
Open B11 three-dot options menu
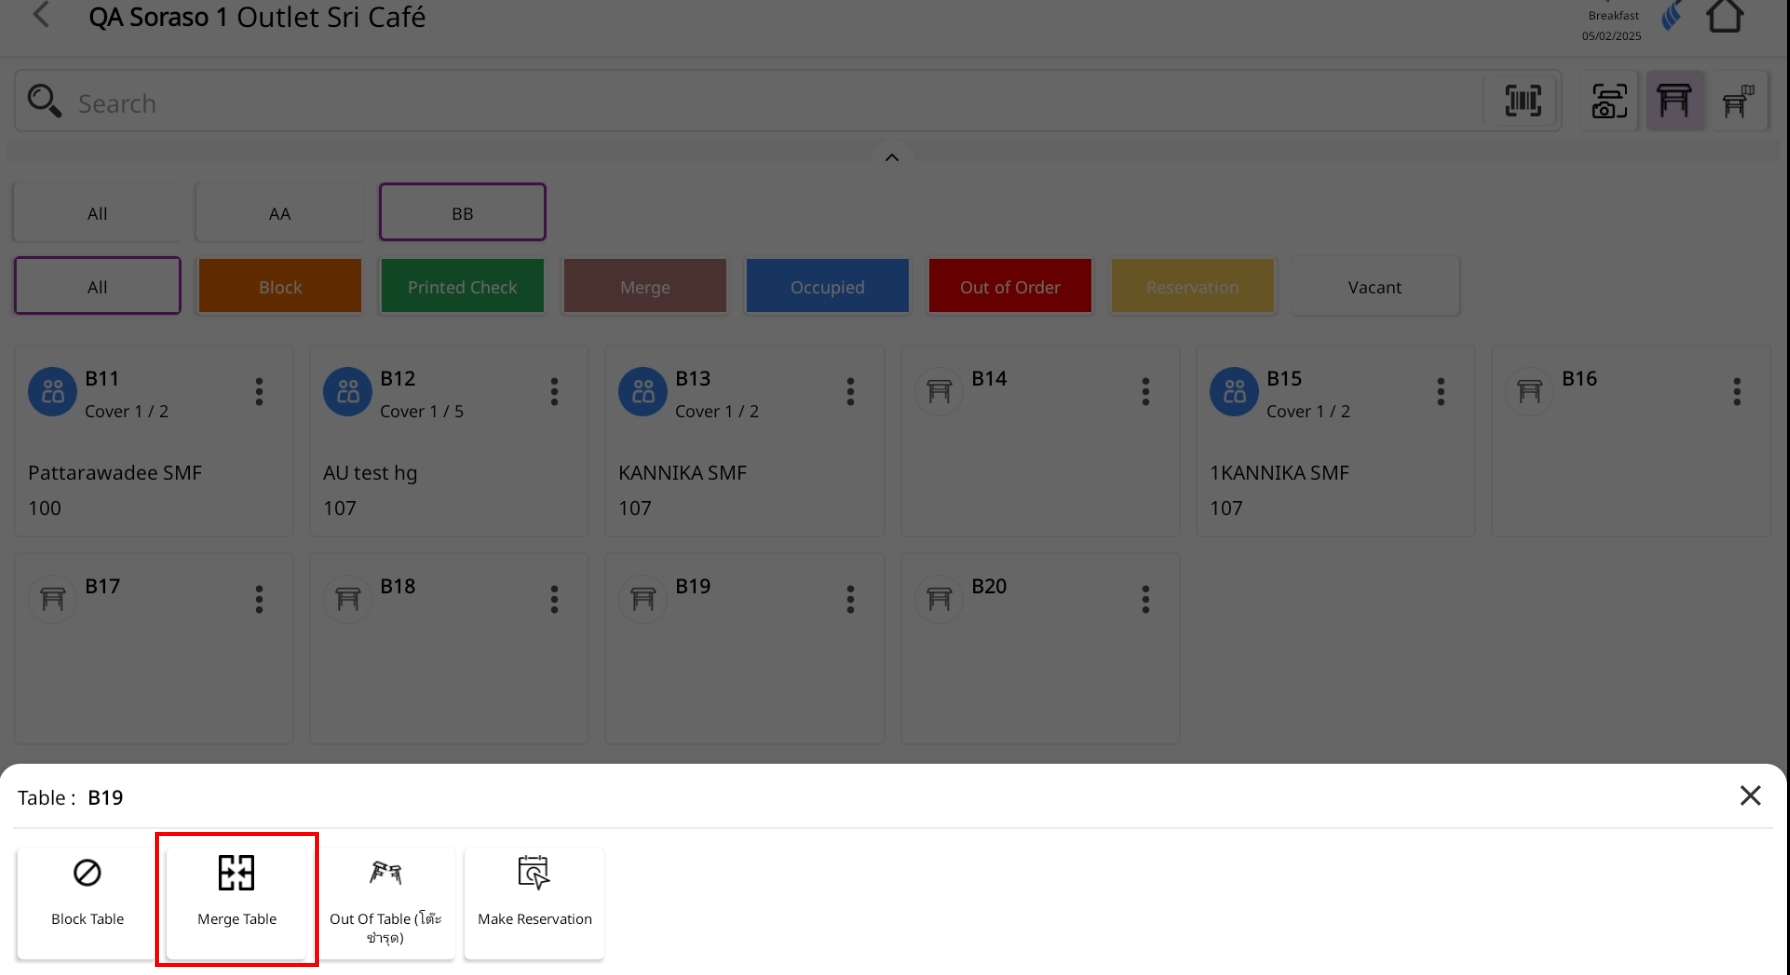pyautogui.click(x=259, y=392)
